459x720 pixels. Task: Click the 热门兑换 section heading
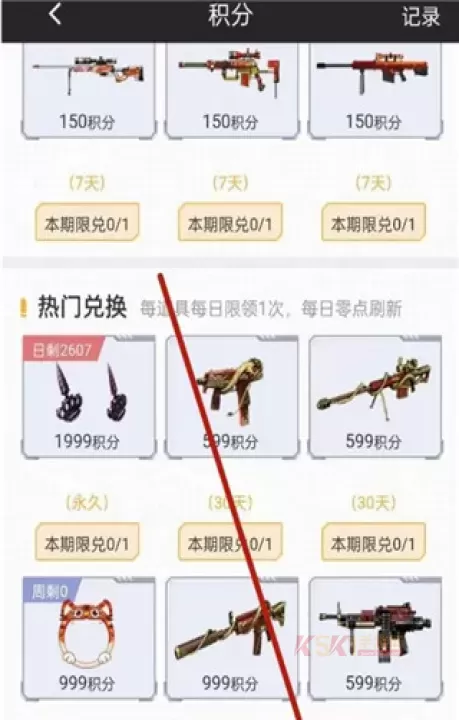(x=82, y=307)
